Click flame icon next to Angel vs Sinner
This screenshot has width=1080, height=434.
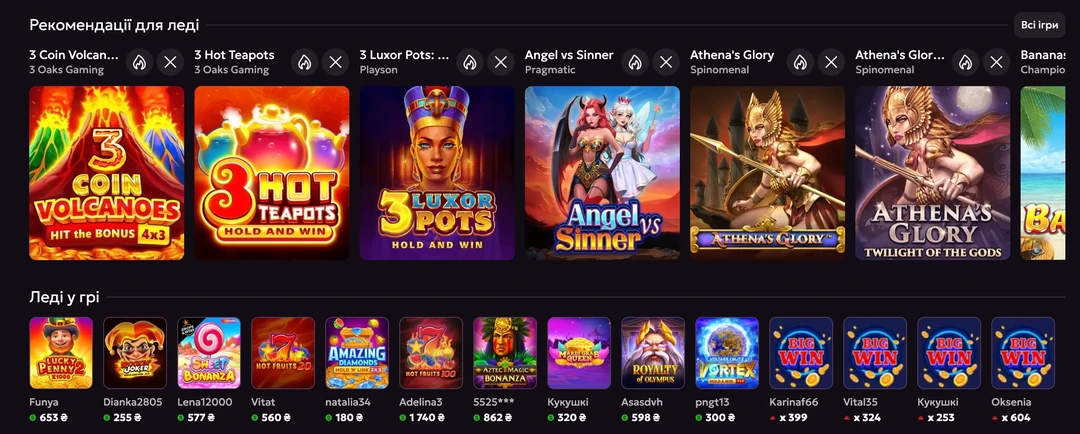coord(635,62)
